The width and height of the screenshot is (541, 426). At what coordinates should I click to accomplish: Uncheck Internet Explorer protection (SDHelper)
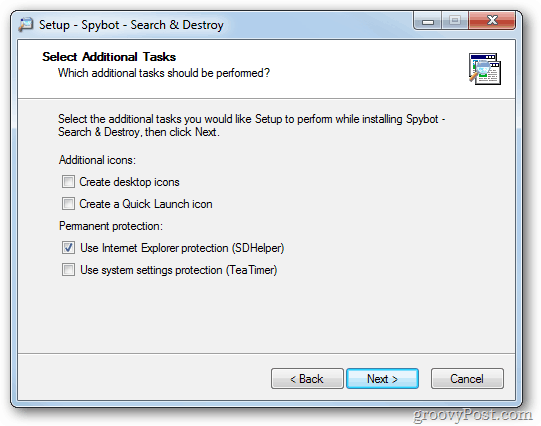68,248
